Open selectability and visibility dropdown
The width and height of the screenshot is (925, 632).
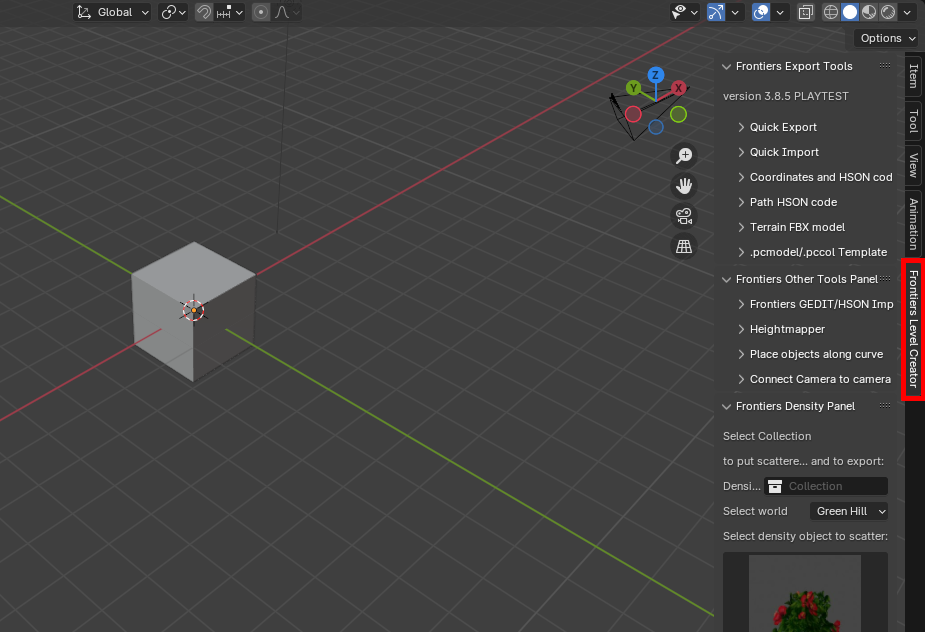[x=684, y=12]
